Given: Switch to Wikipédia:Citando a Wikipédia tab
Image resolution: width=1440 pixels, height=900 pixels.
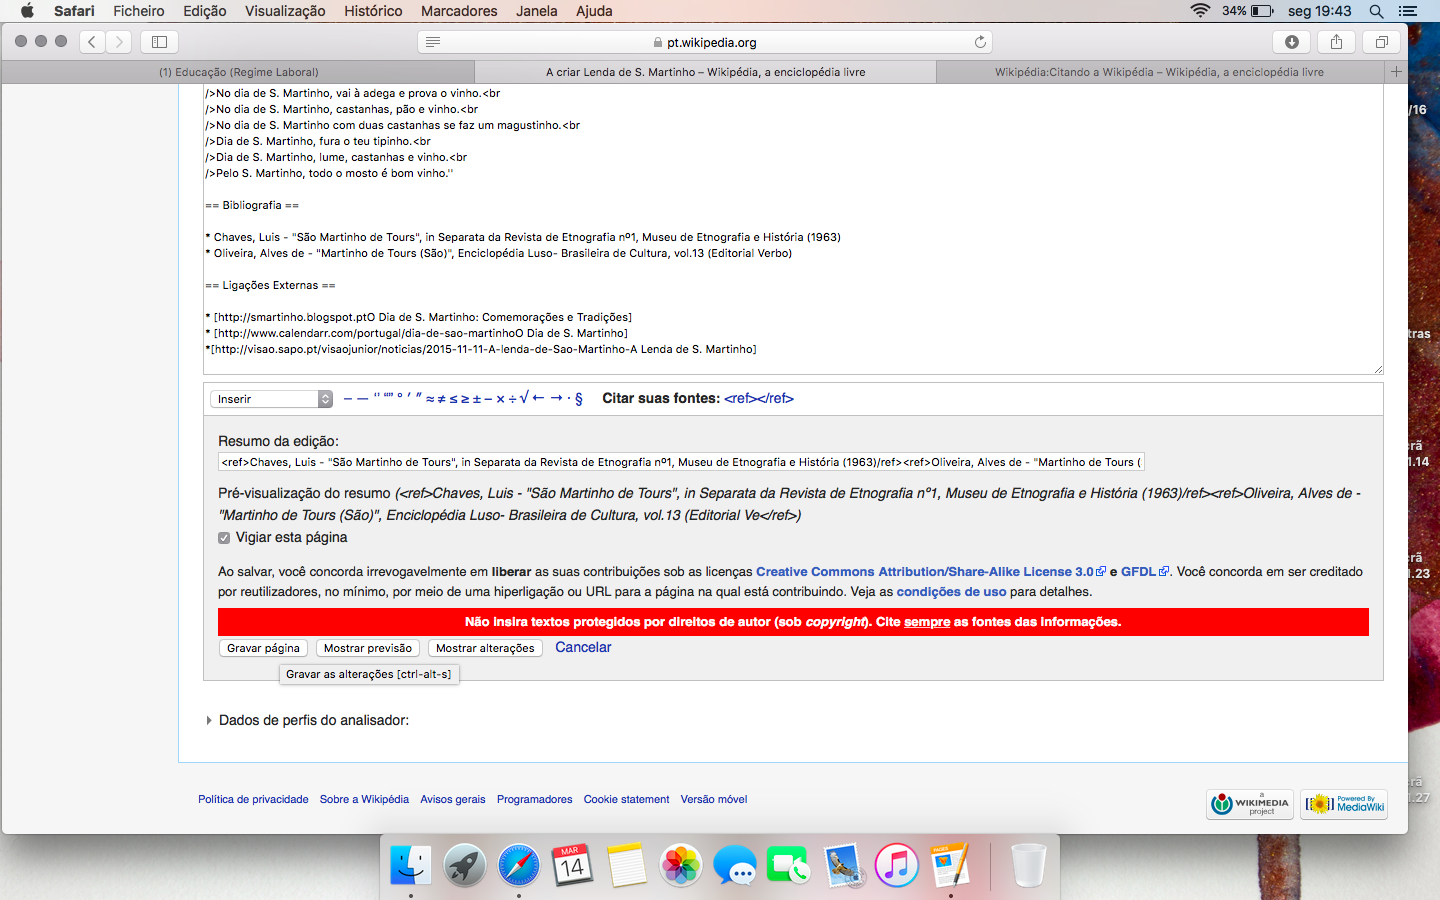Looking at the screenshot, I should pos(1160,72).
